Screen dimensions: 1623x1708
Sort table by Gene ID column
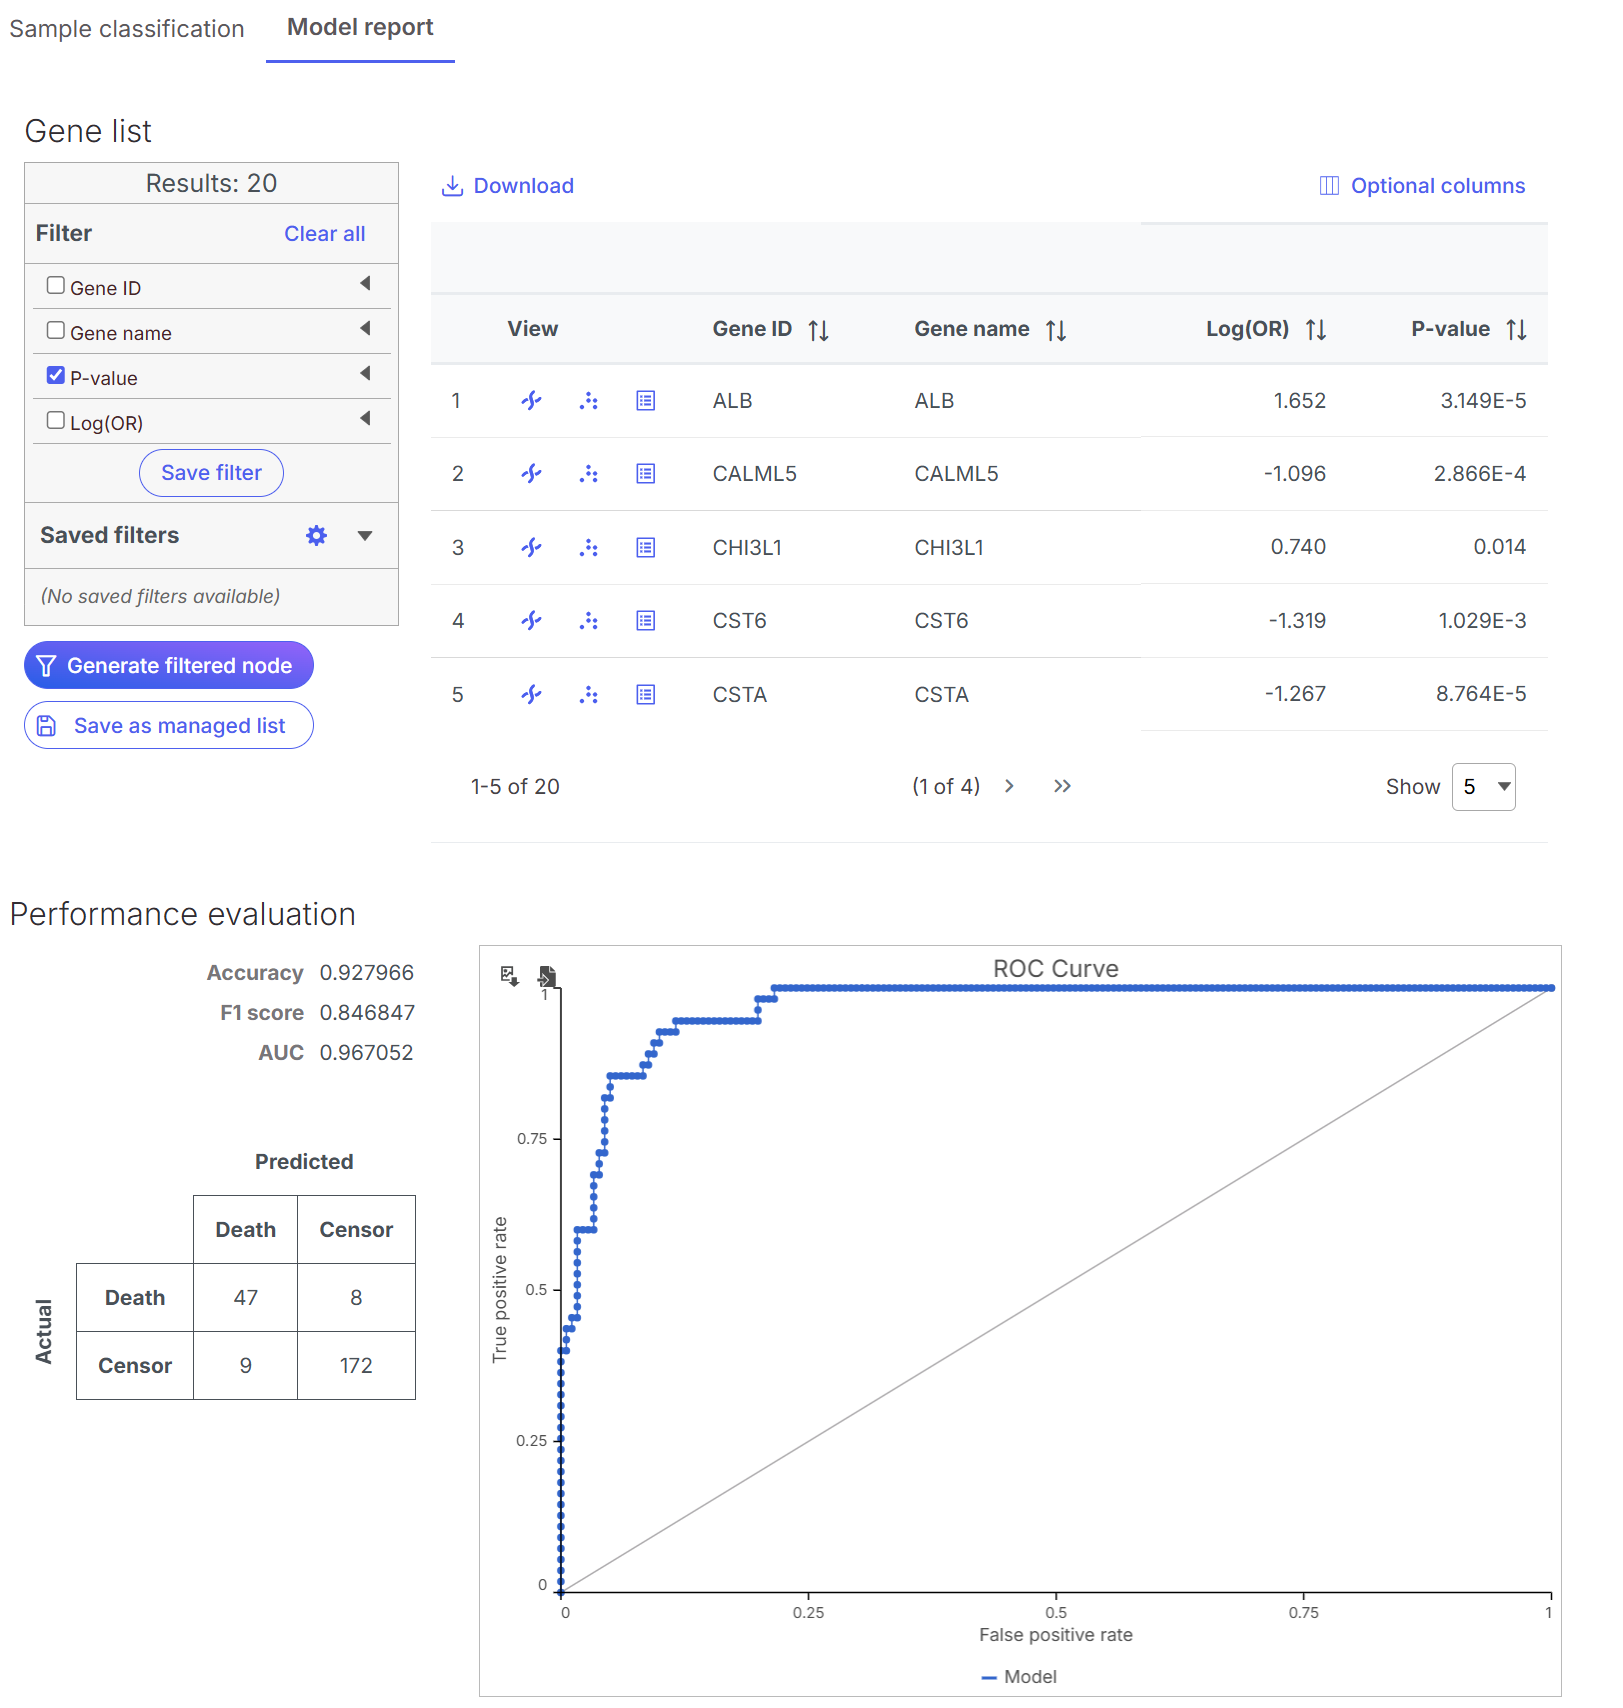[x=818, y=330]
